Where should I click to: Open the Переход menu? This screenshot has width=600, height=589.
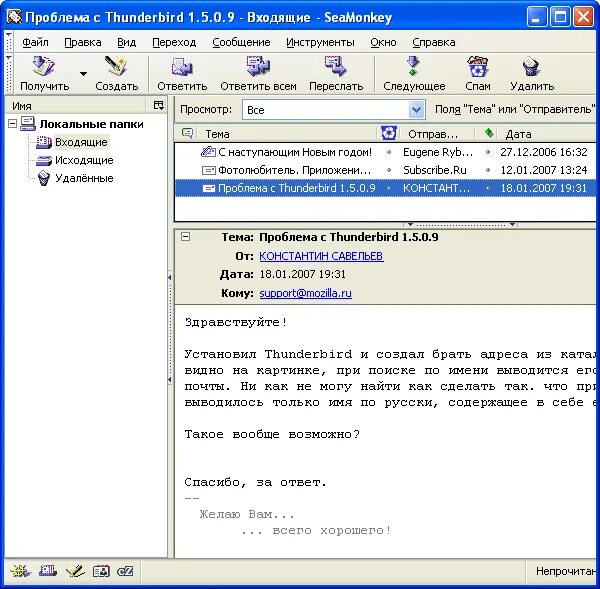[x=174, y=42]
